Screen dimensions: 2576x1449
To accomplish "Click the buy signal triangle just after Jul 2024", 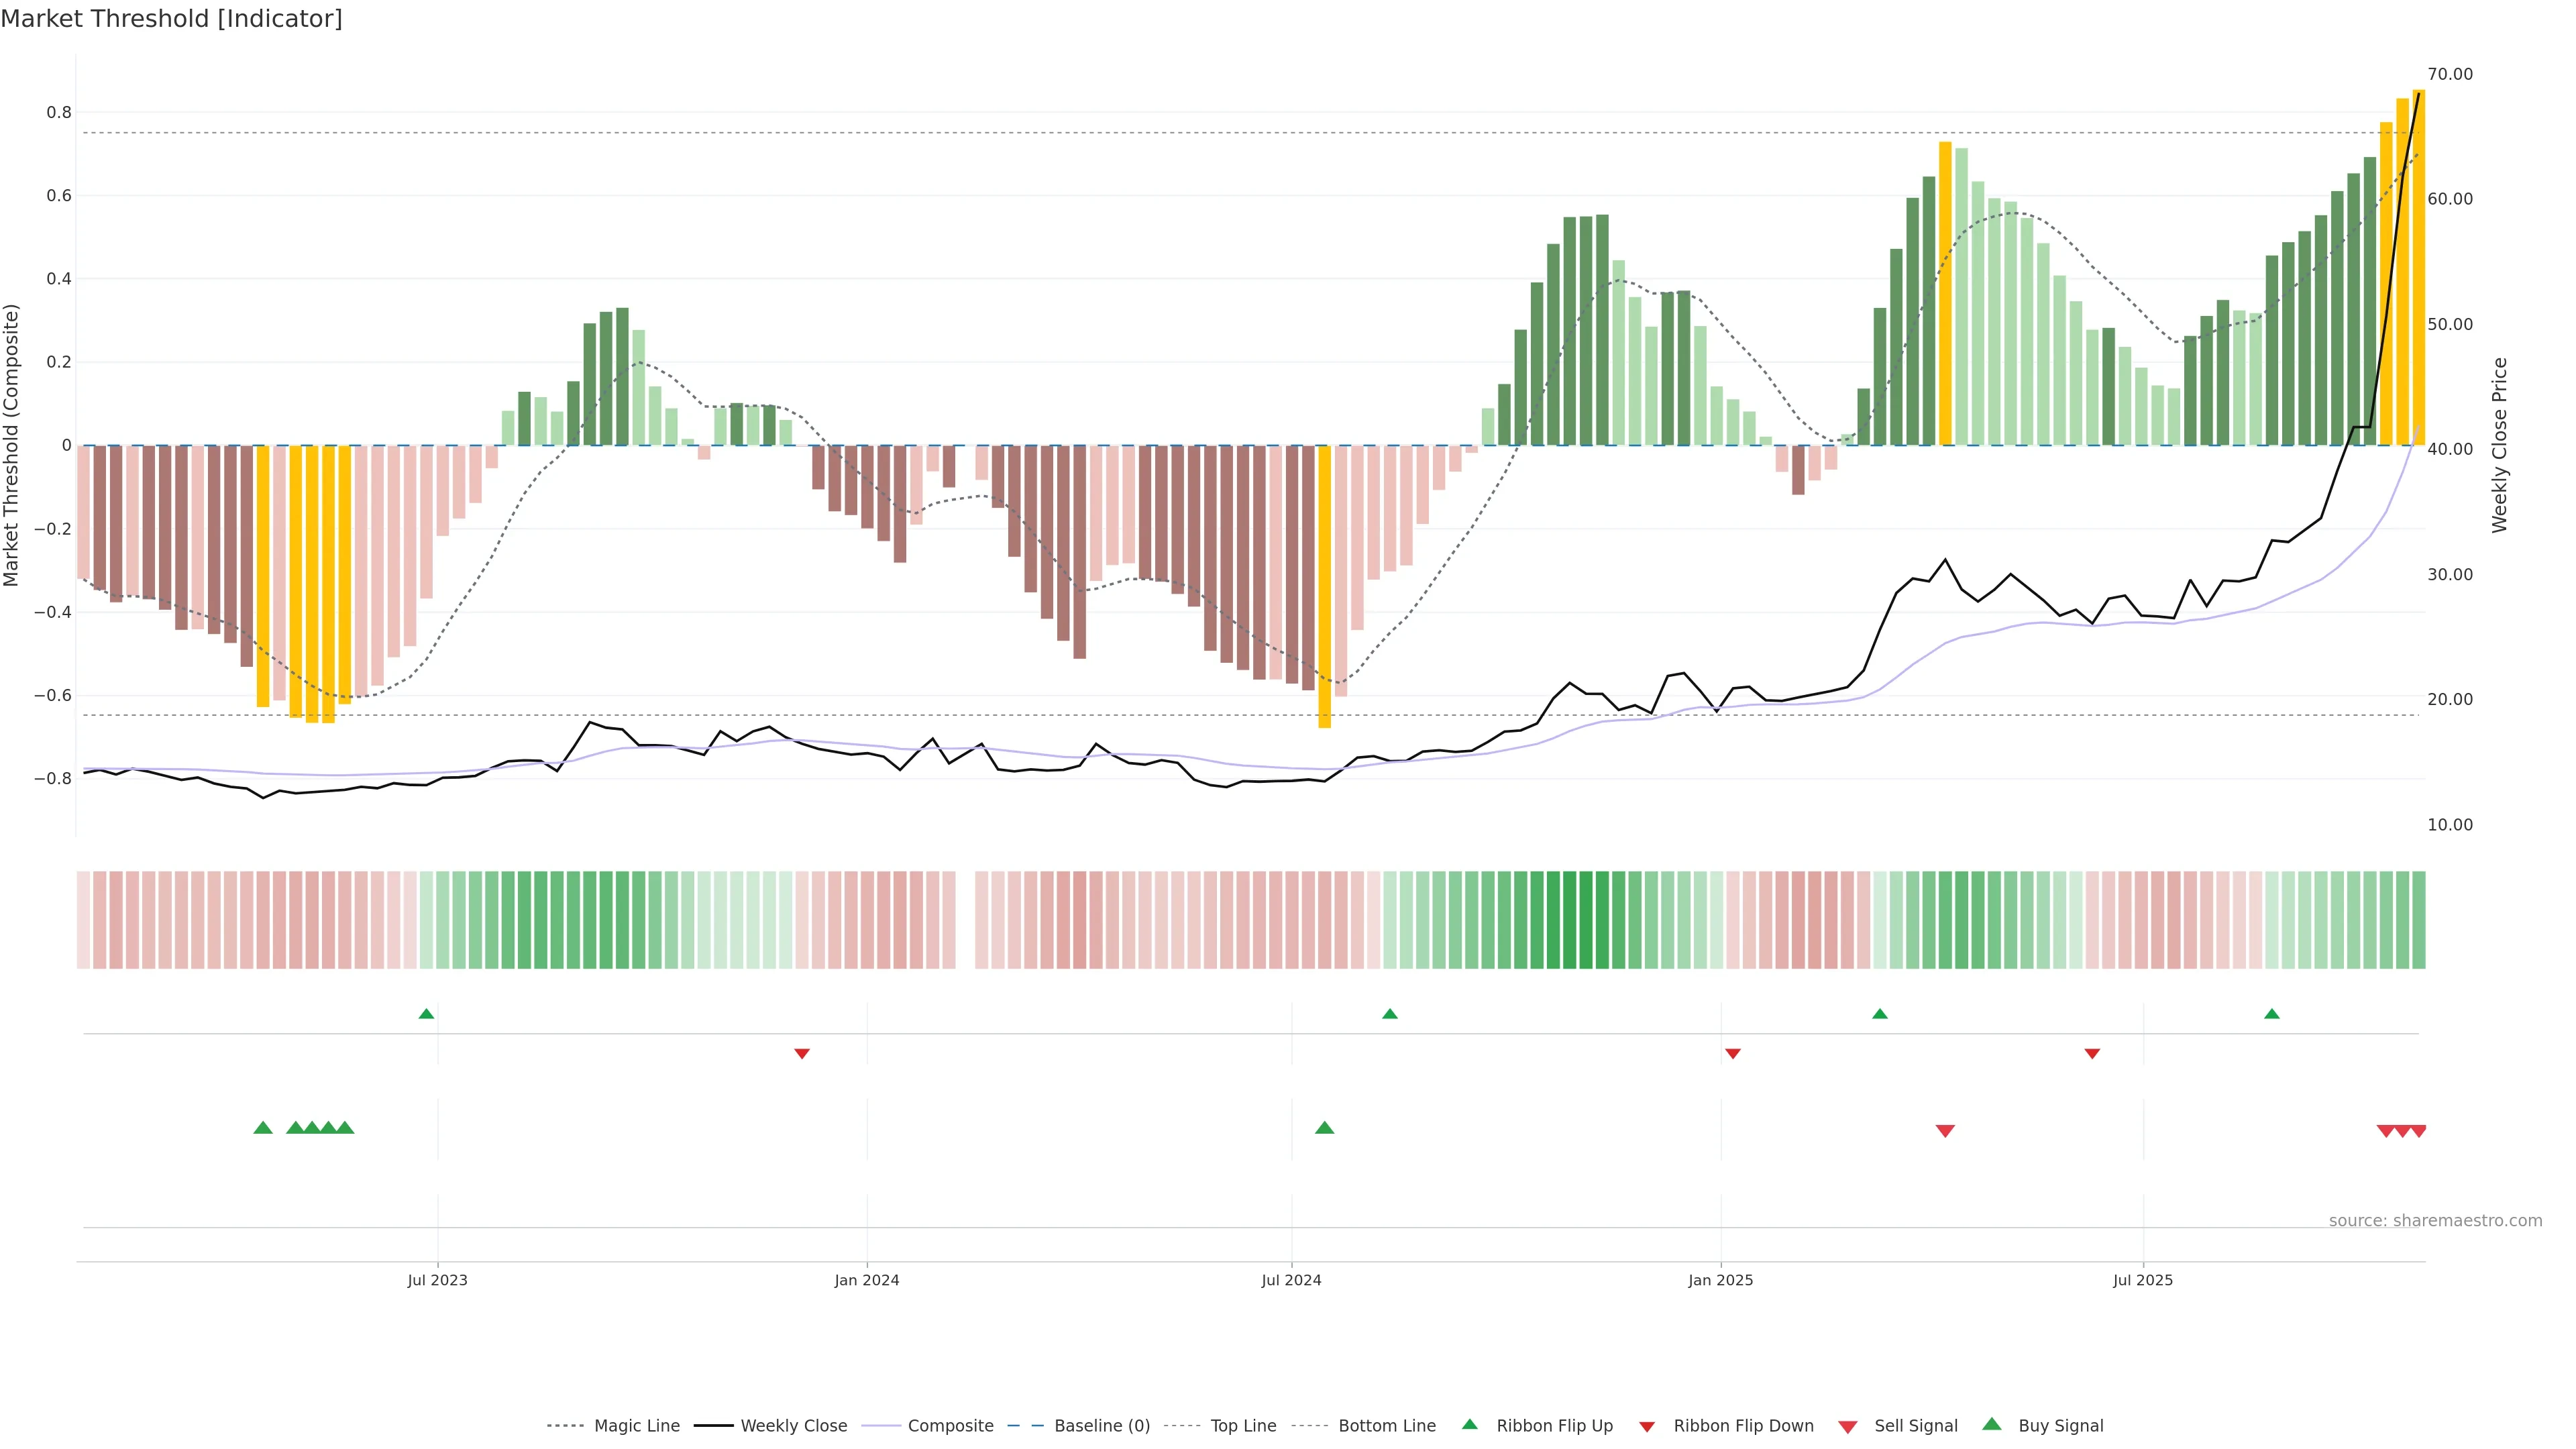I will pos(1325,1128).
